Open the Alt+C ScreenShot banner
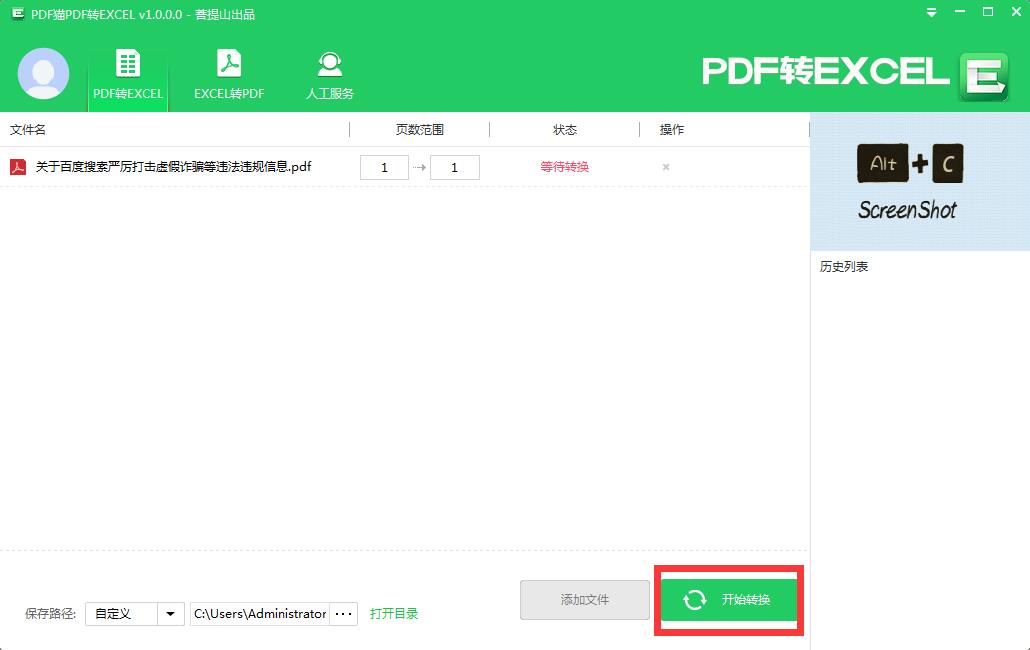The height and width of the screenshot is (650, 1030). [x=919, y=181]
